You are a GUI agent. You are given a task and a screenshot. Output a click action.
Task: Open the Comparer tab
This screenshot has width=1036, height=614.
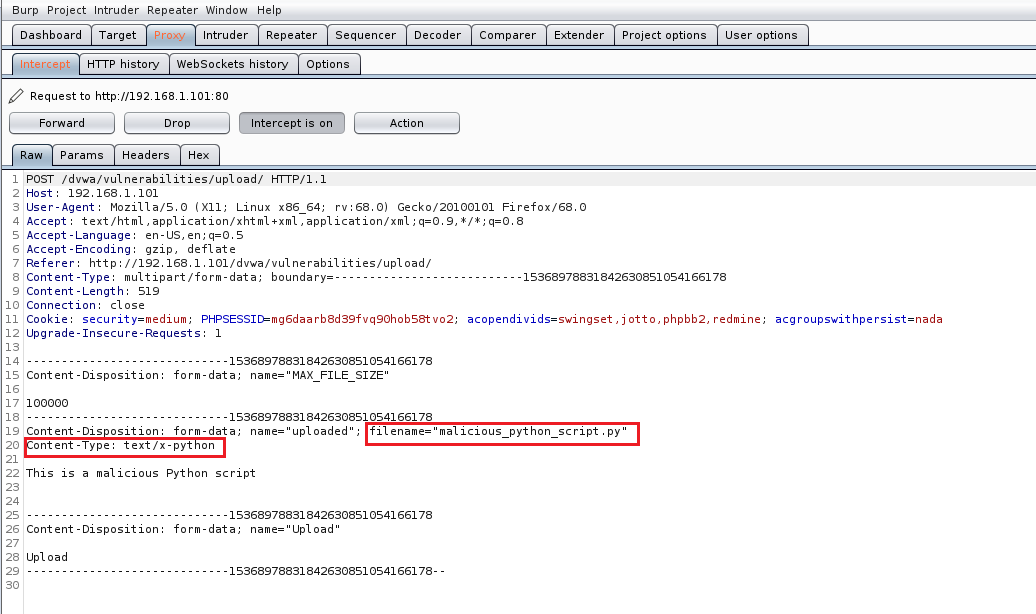[x=507, y=35]
